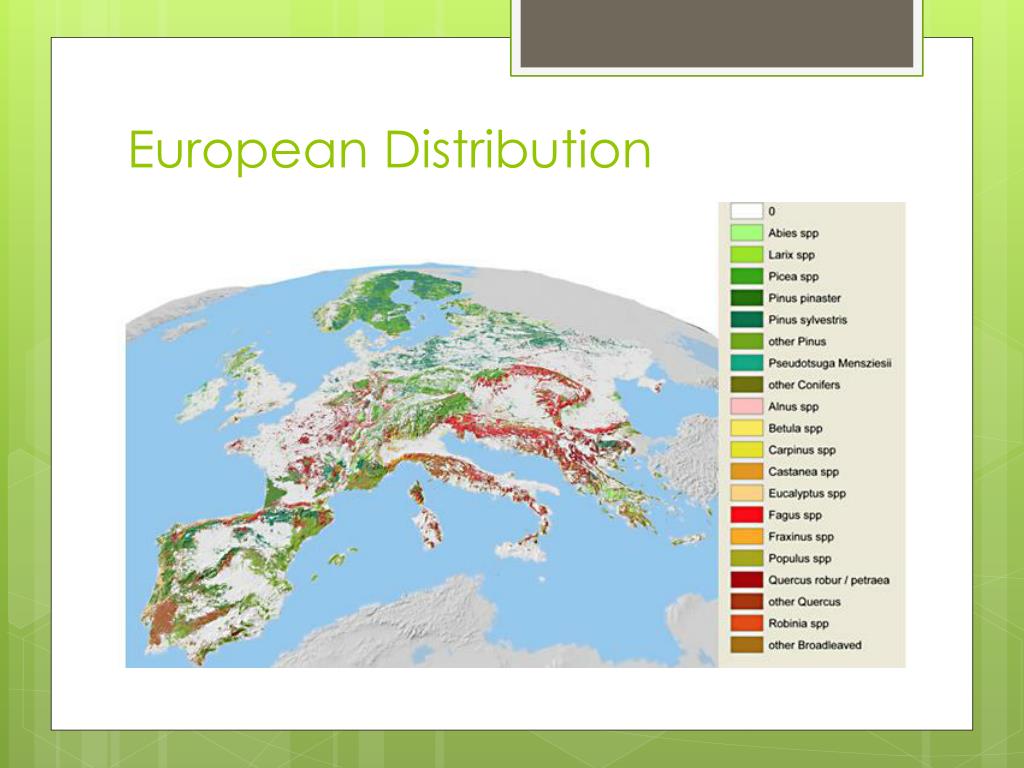Screen dimensions: 1024x768
Task: Click the other Quercus swatch
Action: tap(746, 601)
